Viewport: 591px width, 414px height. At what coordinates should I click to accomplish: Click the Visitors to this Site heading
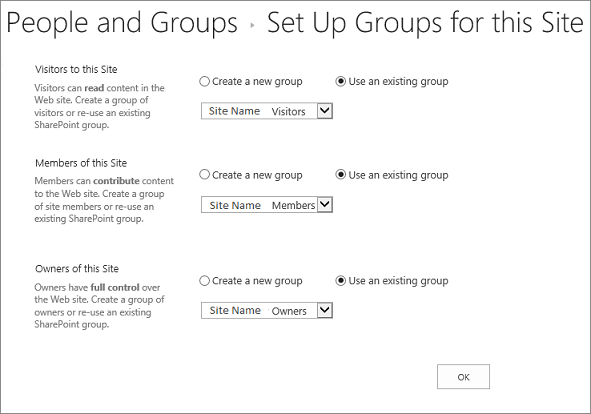coord(76,69)
